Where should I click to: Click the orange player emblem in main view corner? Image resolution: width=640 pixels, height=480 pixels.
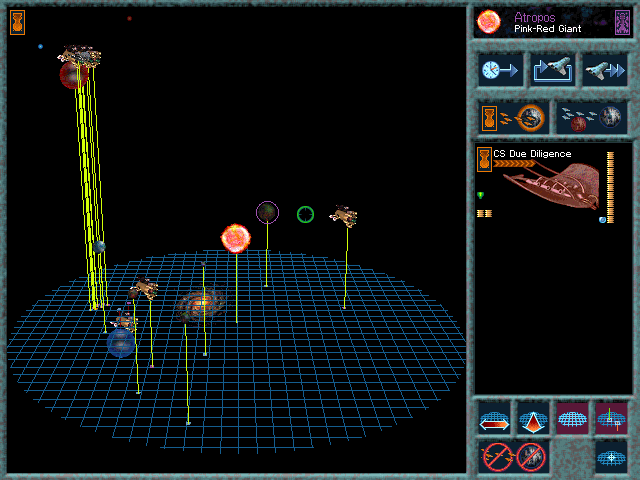(x=18, y=22)
